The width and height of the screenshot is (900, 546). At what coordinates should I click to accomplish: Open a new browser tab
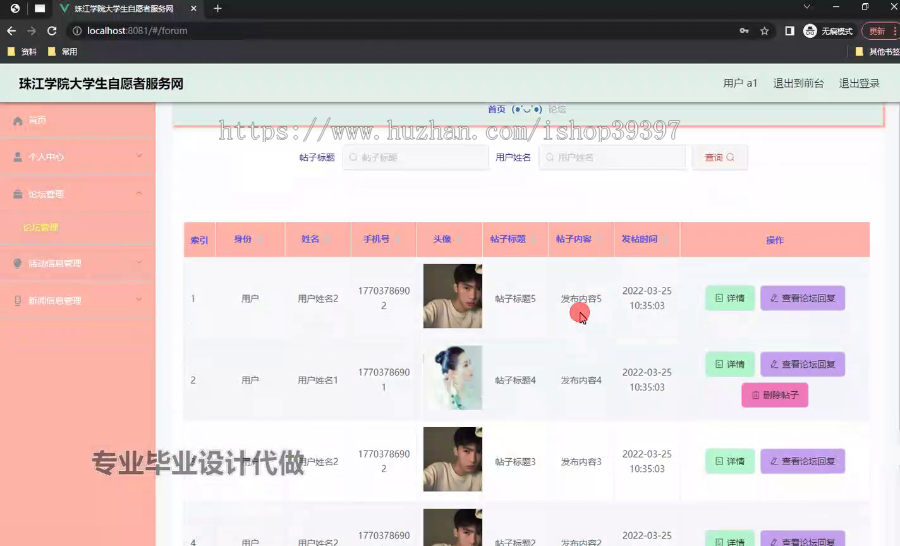[218, 9]
